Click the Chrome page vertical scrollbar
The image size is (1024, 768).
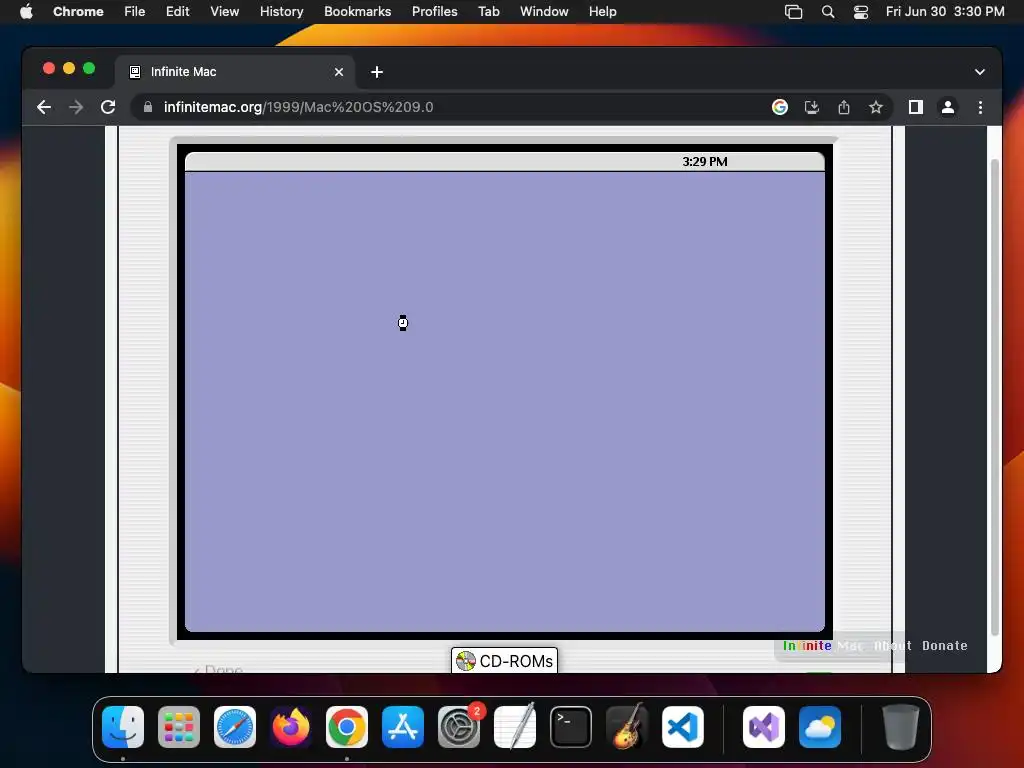coord(995,397)
